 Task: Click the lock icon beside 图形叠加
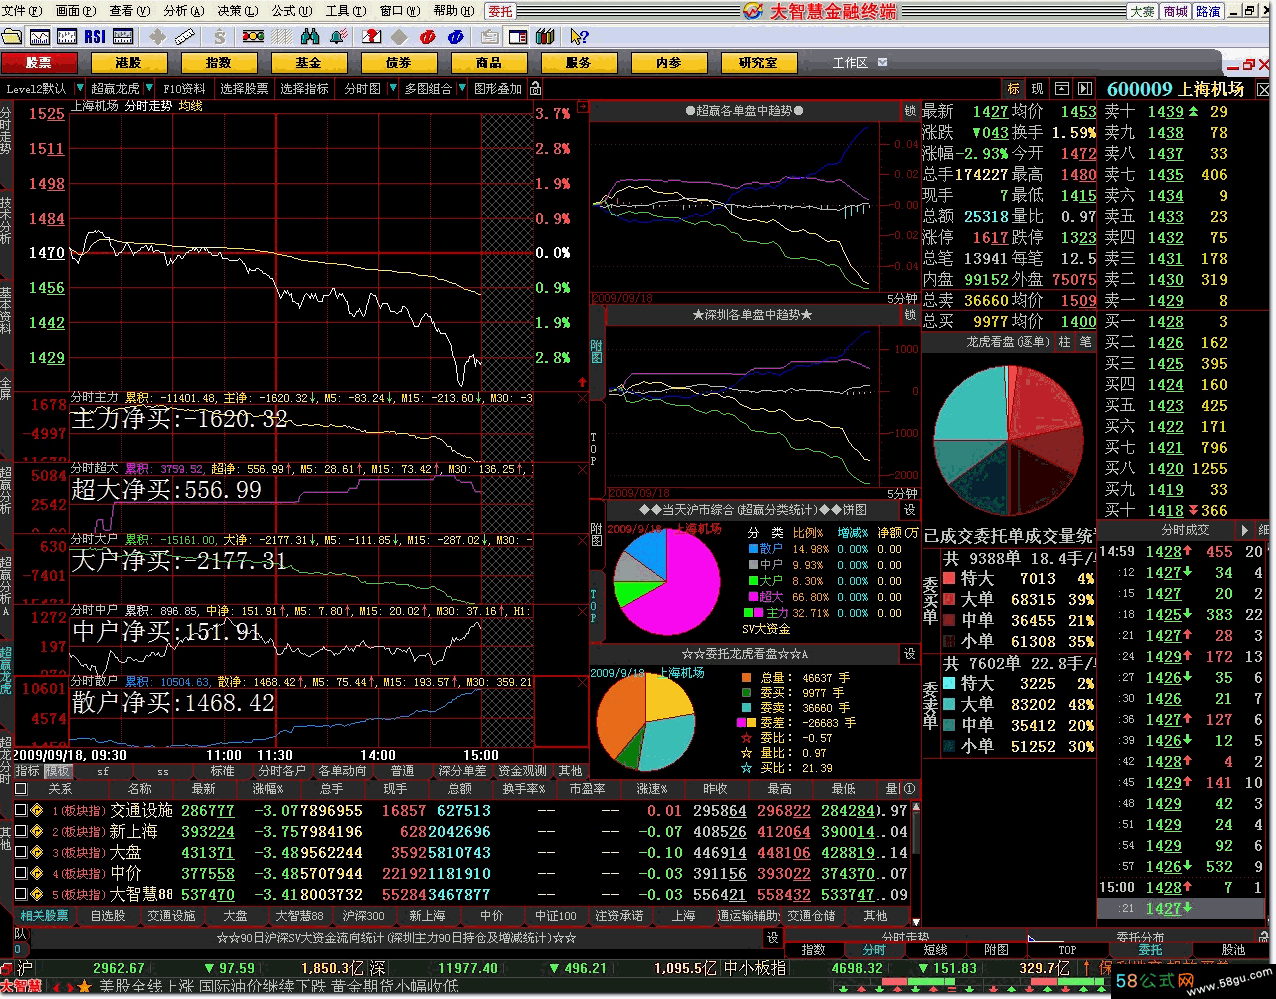coord(536,89)
